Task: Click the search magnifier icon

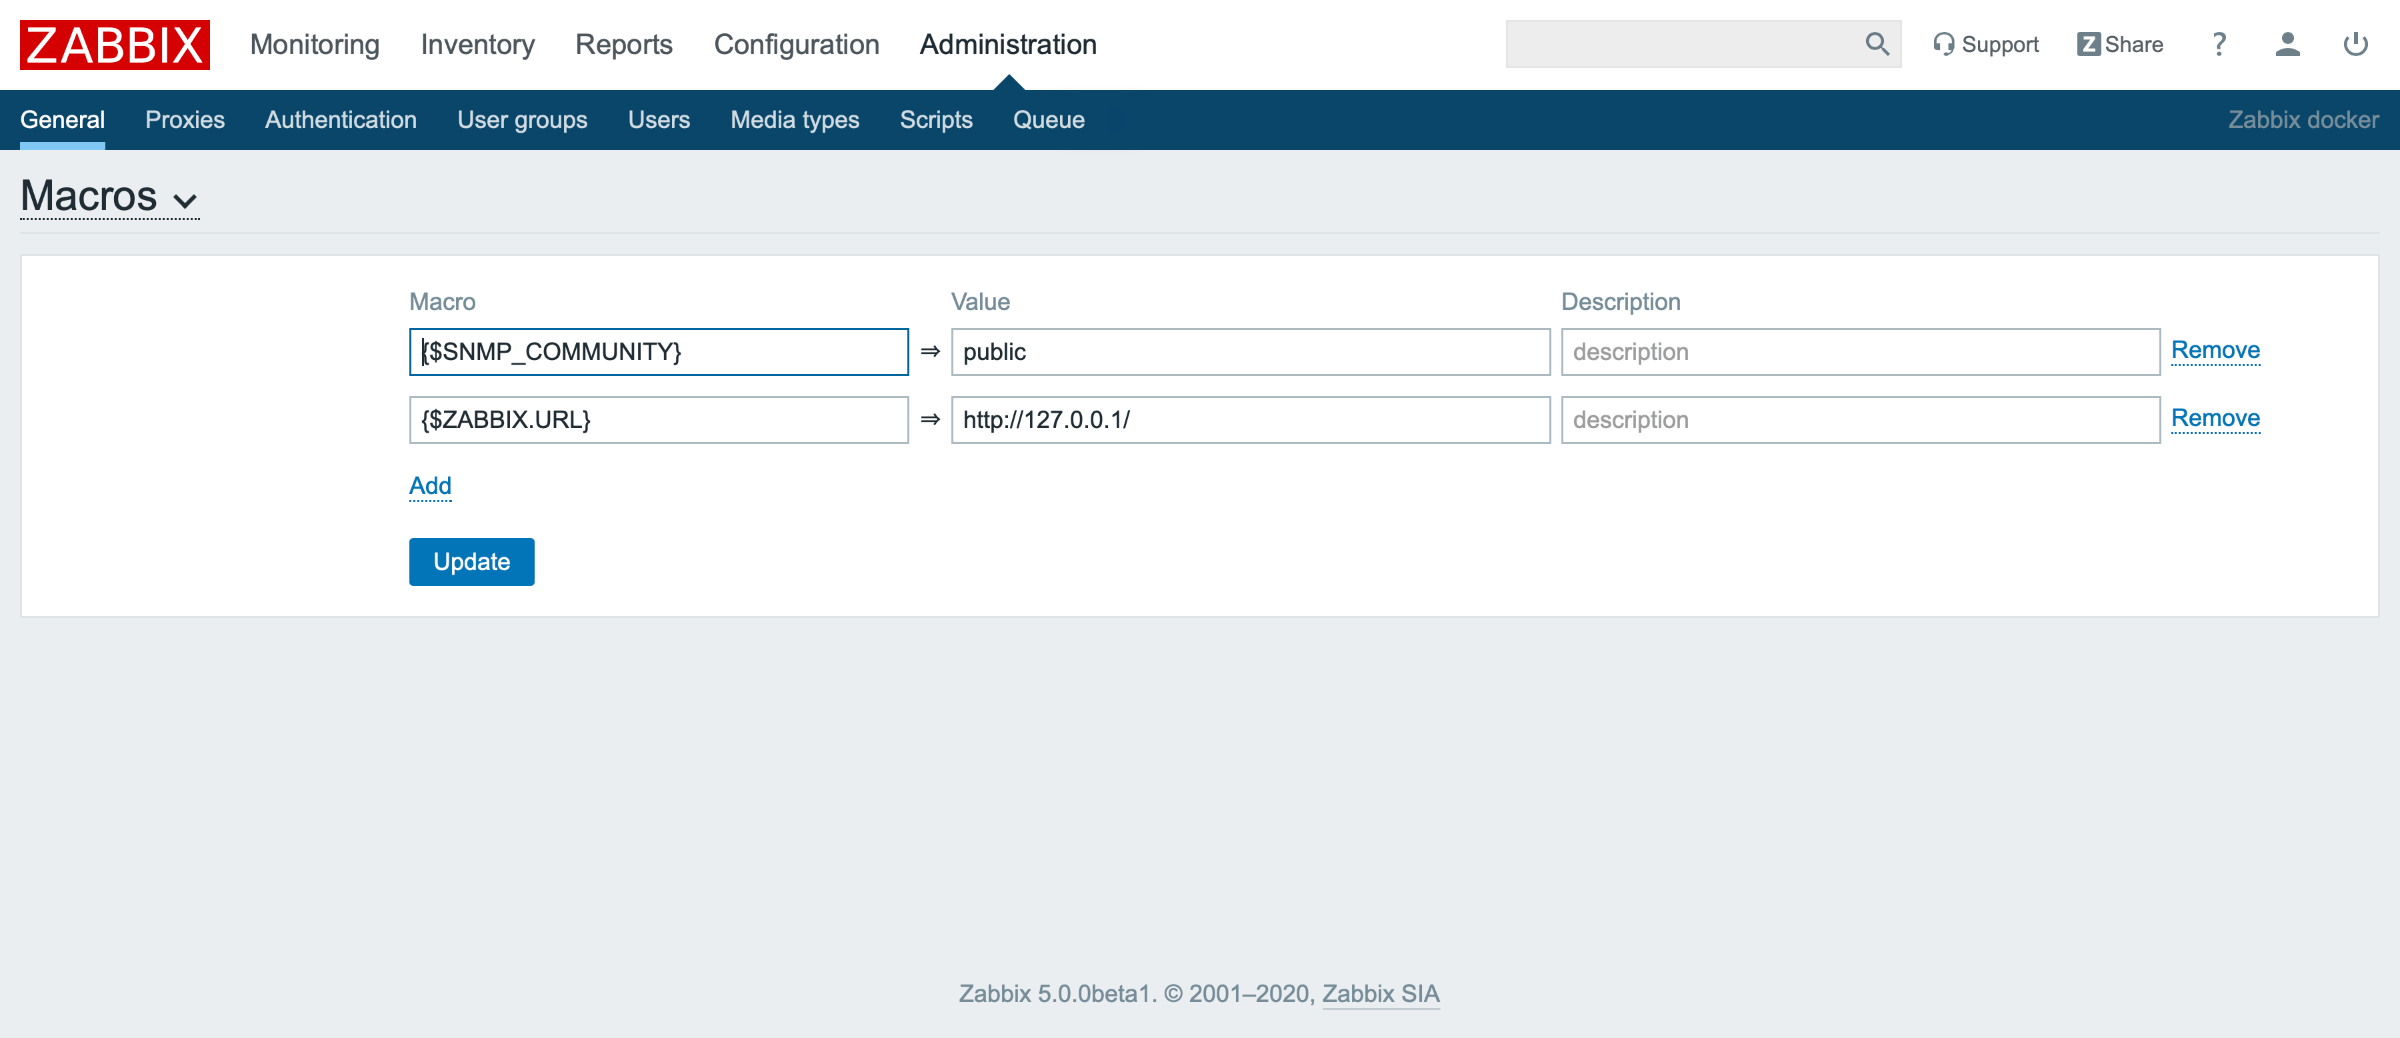Action: (1876, 44)
